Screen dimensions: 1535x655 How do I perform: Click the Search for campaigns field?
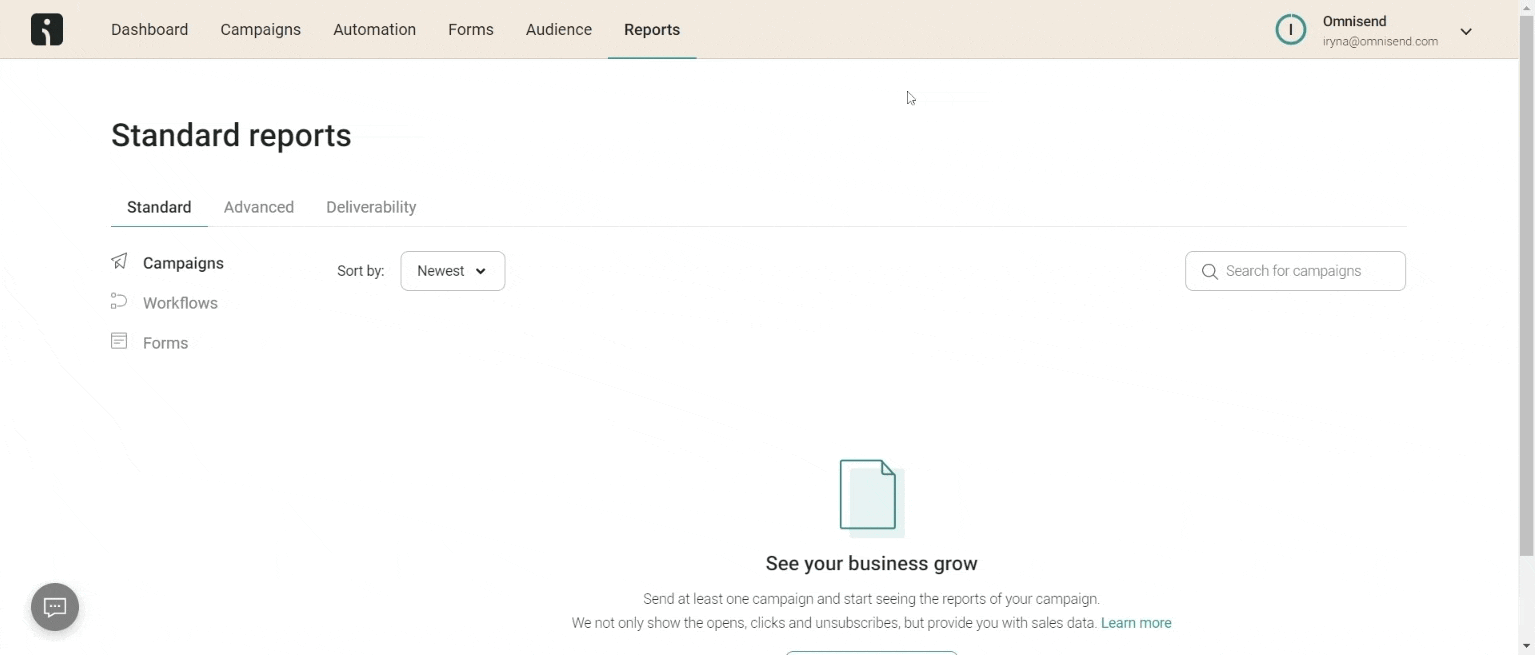tap(1295, 270)
